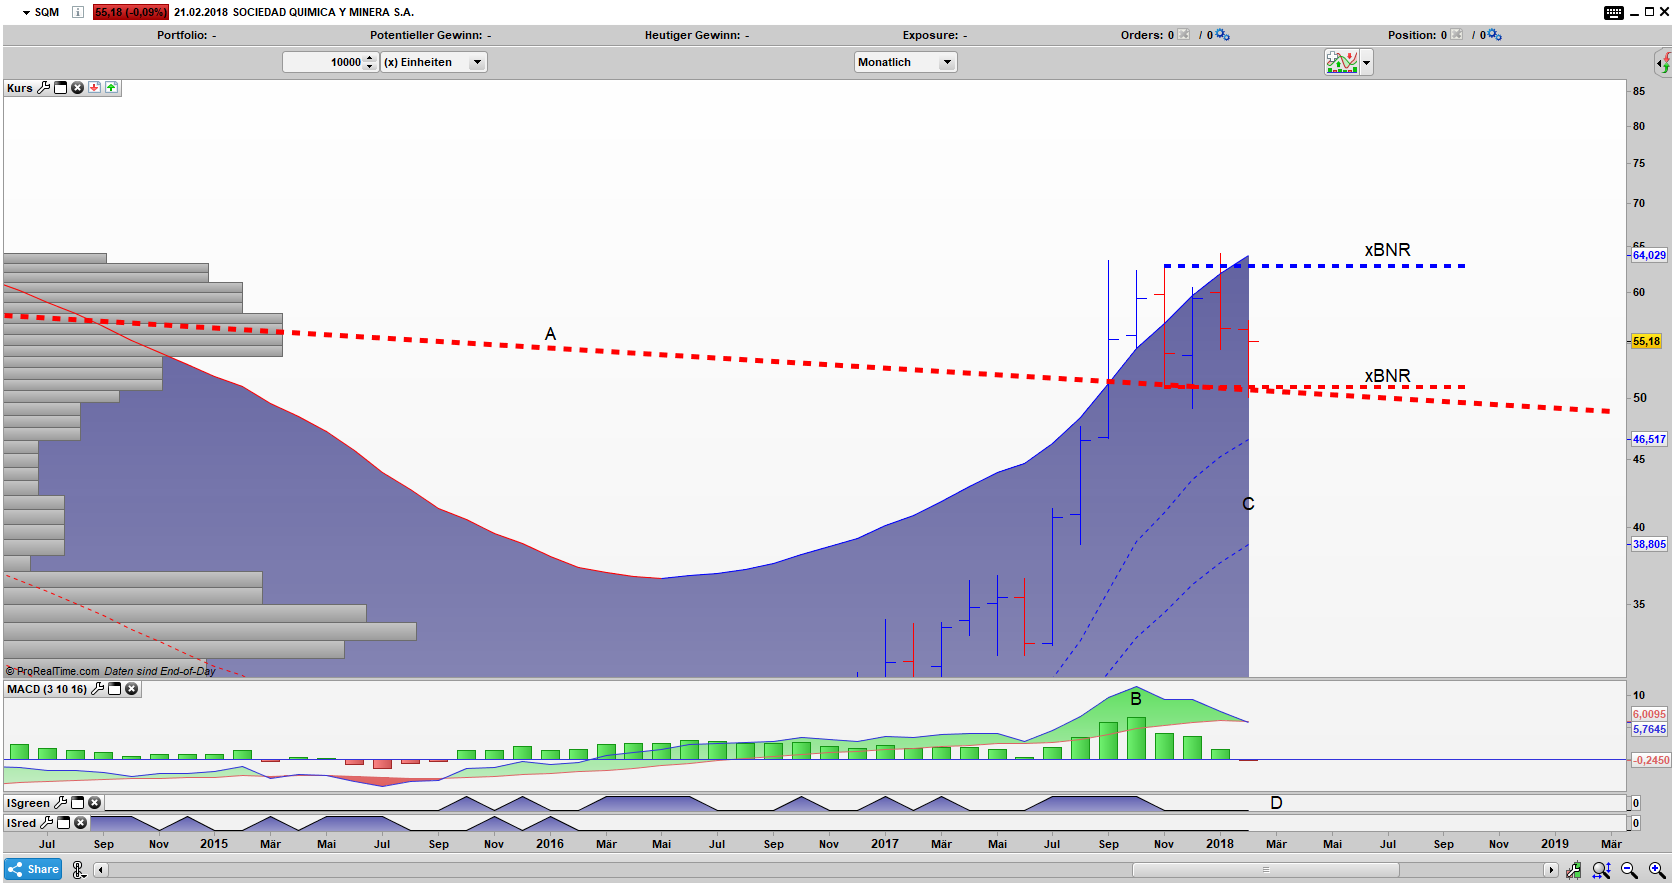Click the Share button

click(x=33, y=869)
